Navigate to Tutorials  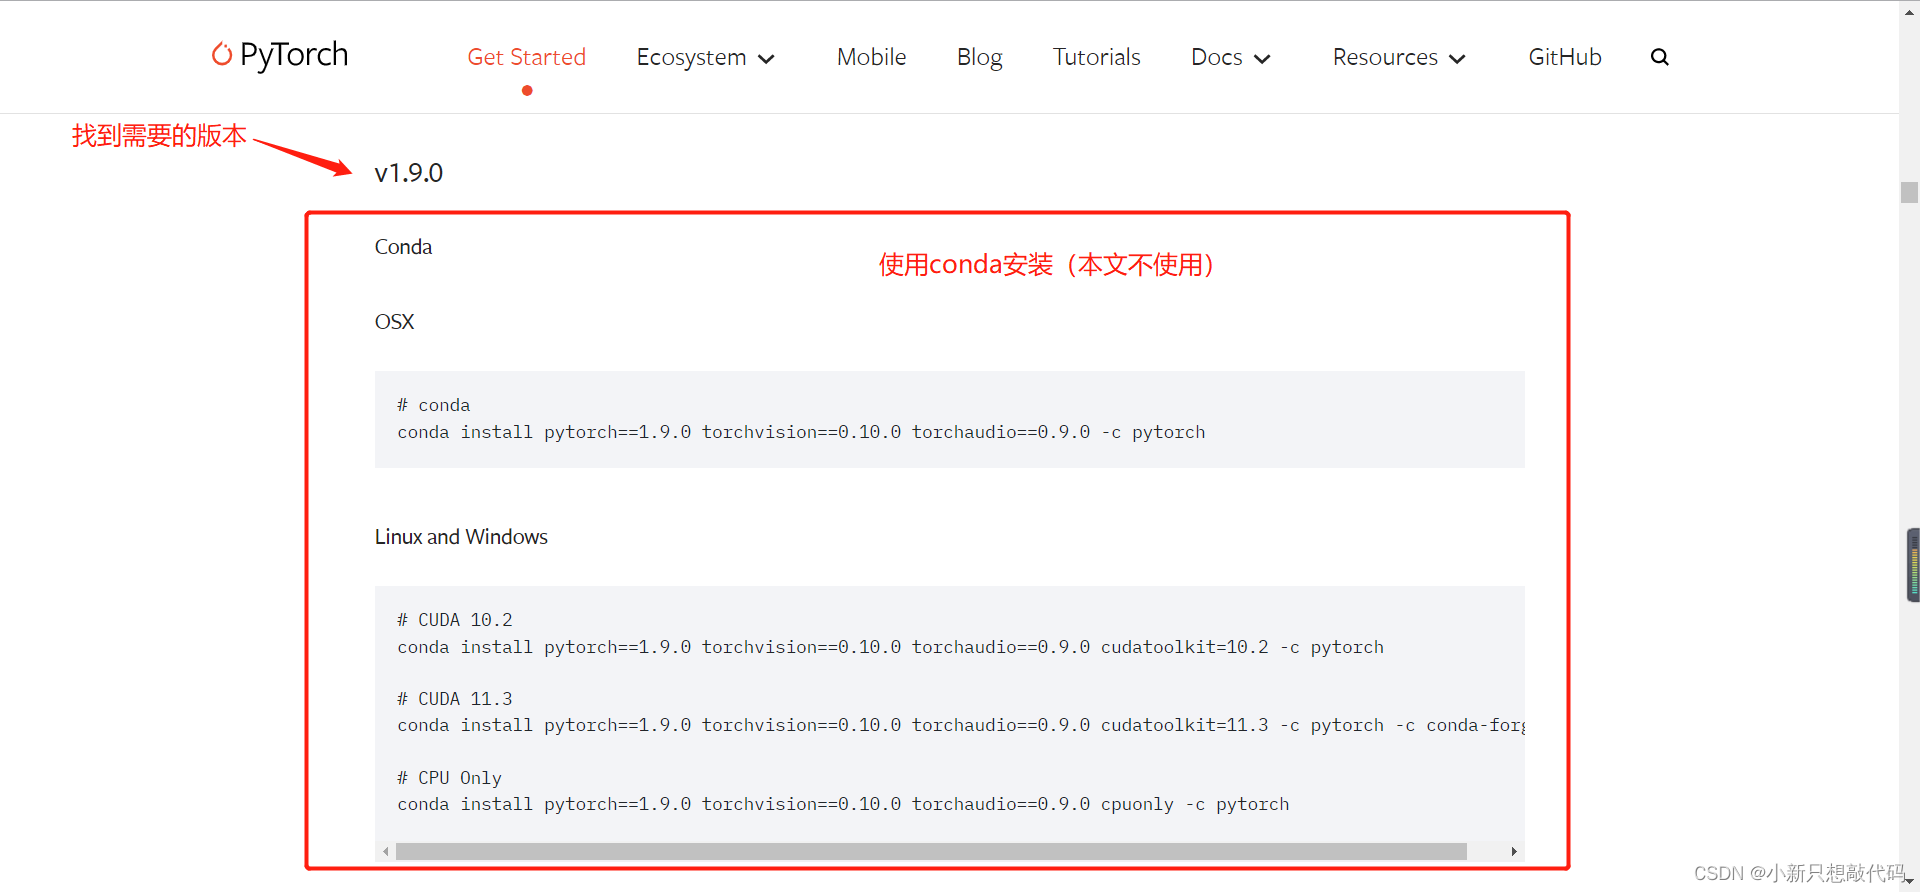(x=1097, y=57)
